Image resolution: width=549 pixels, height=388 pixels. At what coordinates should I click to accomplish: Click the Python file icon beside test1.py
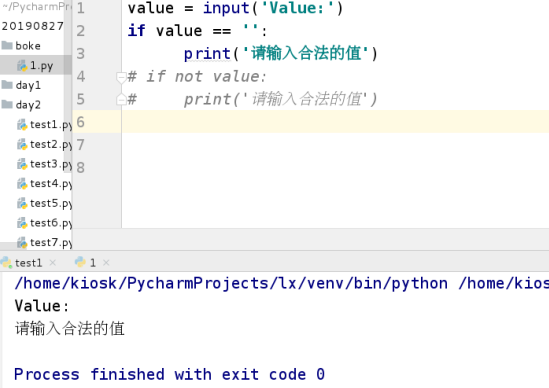[22, 125]
